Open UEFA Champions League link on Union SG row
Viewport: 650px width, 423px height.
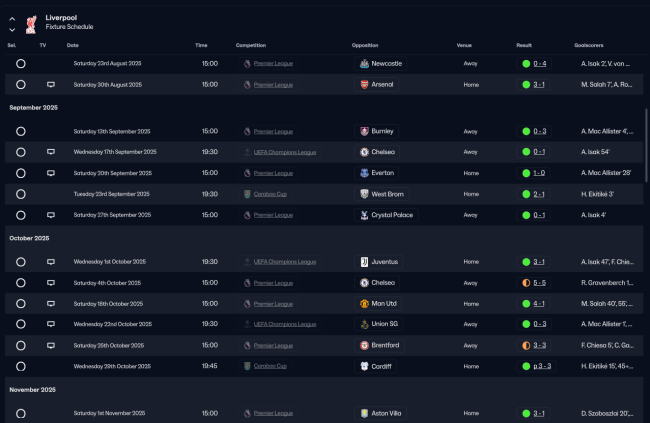click(x=285, y=324)
